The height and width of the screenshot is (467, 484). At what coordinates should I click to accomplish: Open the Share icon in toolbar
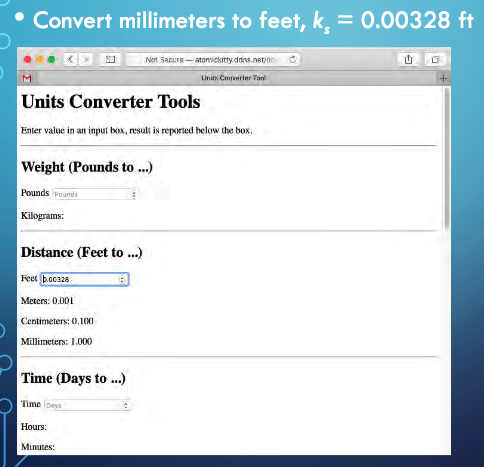point(408,59)
